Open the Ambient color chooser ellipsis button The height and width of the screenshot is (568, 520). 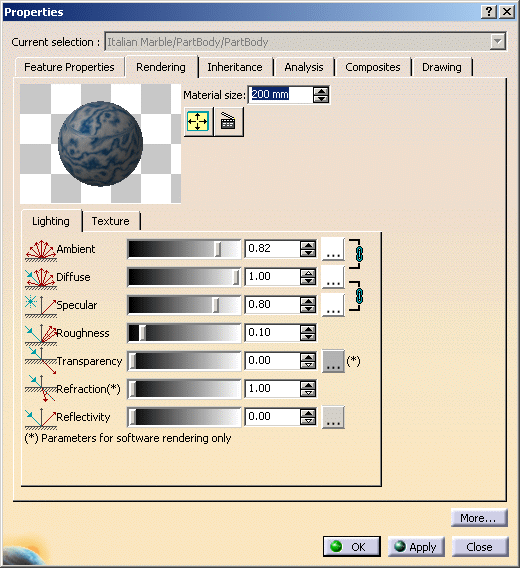click(333, 249)
